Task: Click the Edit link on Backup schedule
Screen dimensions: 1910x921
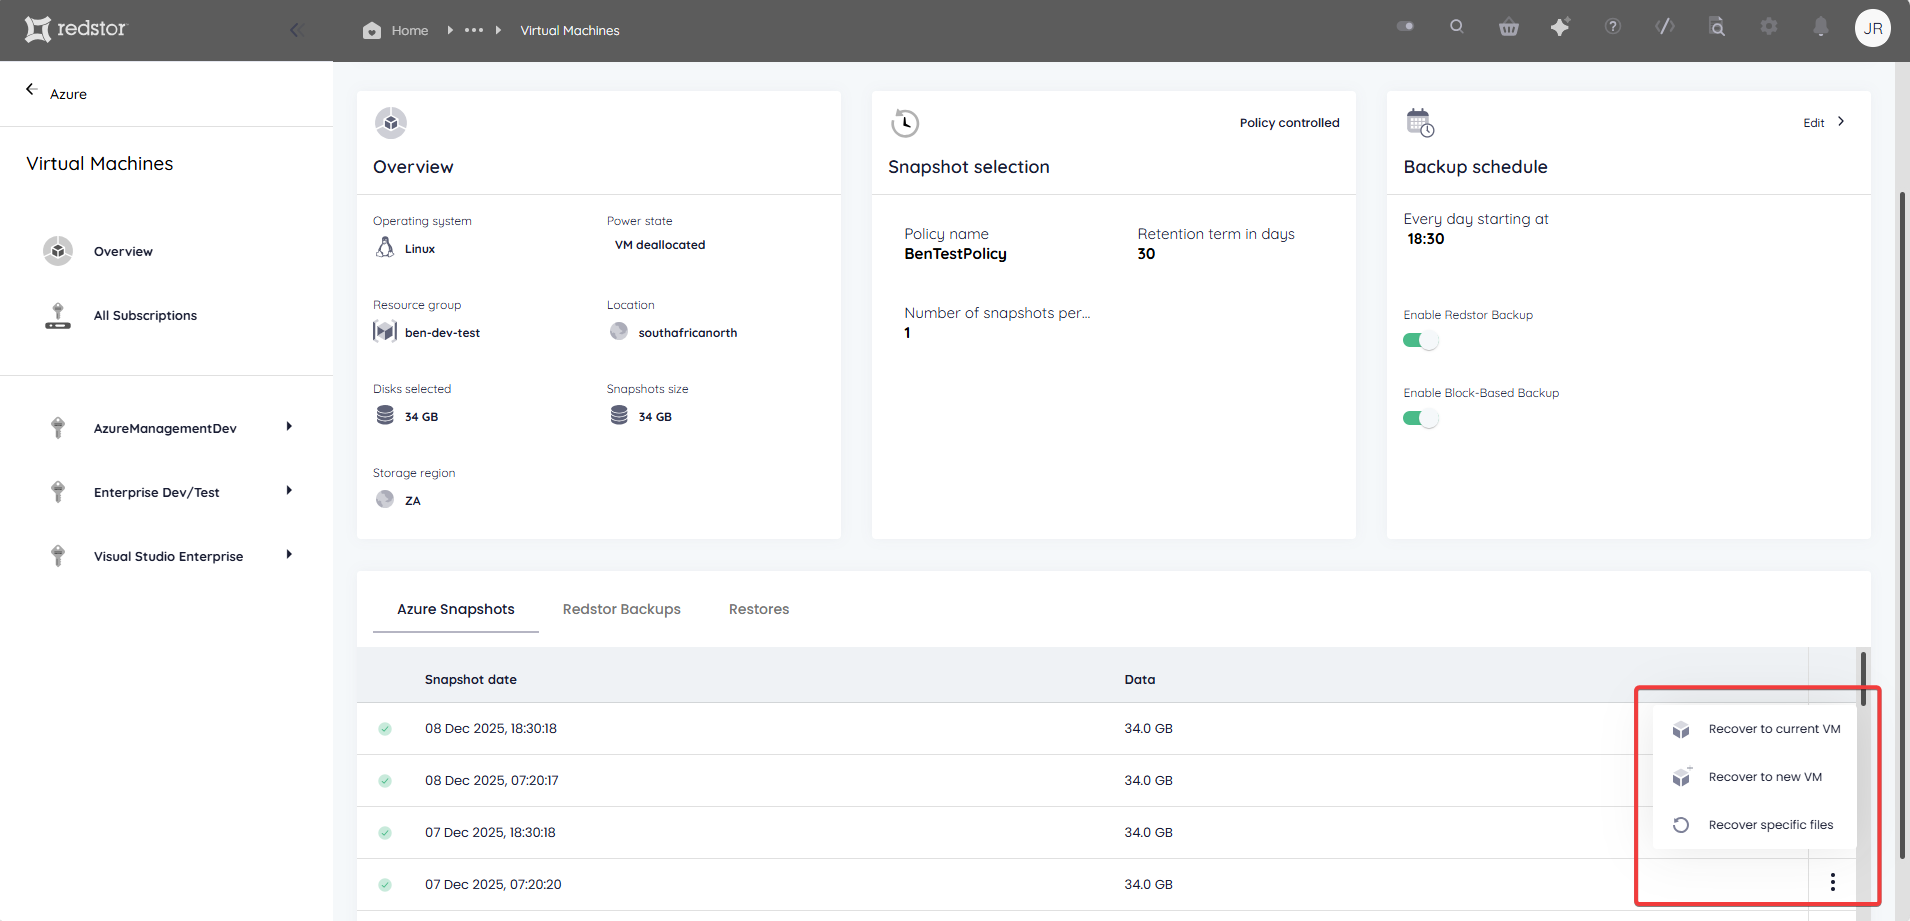Action: (x=1814, y=123)
